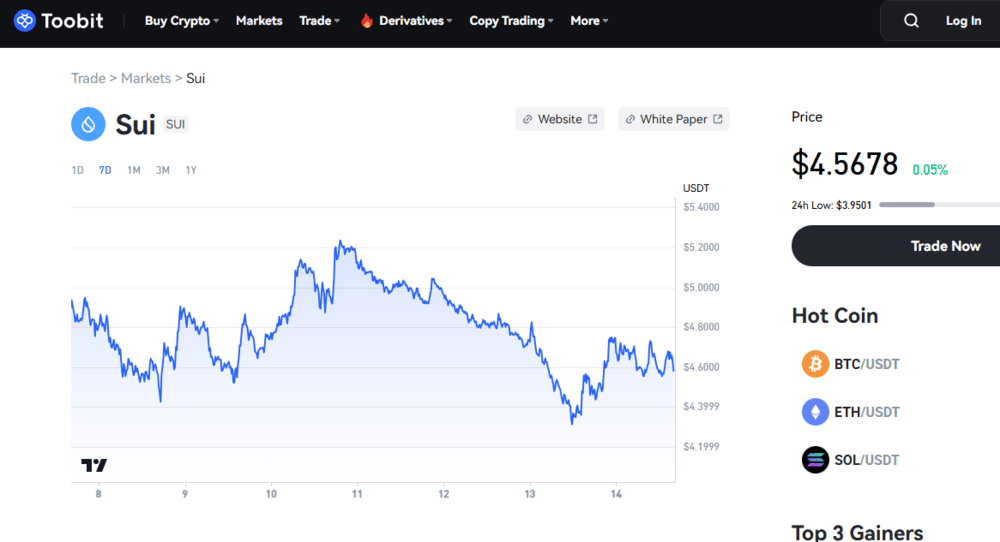Go to Trade breadcrumb link
The height and width of the screenshot is (542, 1000).
88,78
